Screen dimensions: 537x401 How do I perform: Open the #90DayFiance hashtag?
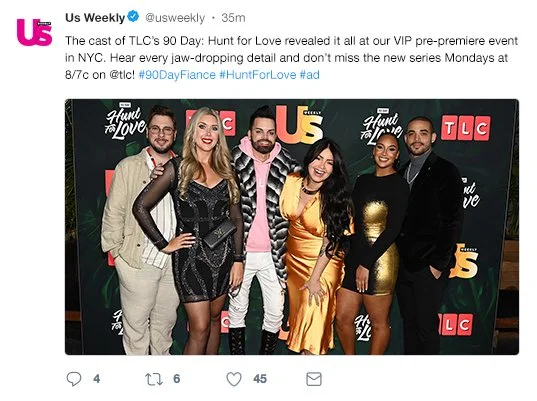(x=177, y=75)
